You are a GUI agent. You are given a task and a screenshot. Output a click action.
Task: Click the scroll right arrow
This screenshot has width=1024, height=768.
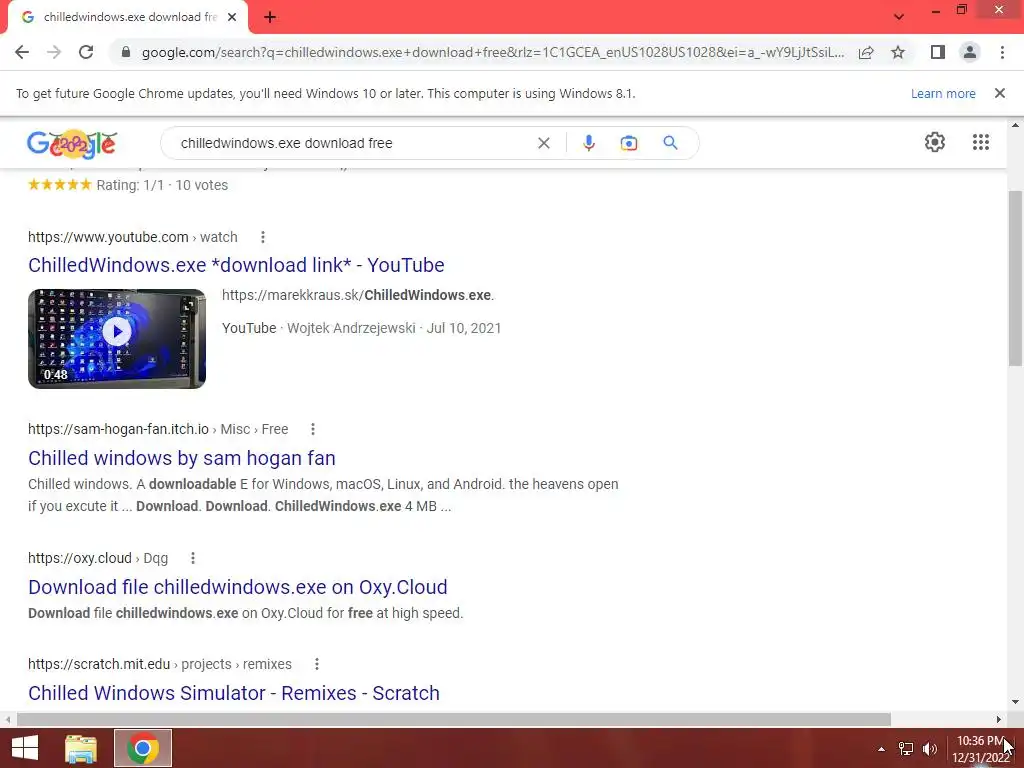click(x=999, y=719)
